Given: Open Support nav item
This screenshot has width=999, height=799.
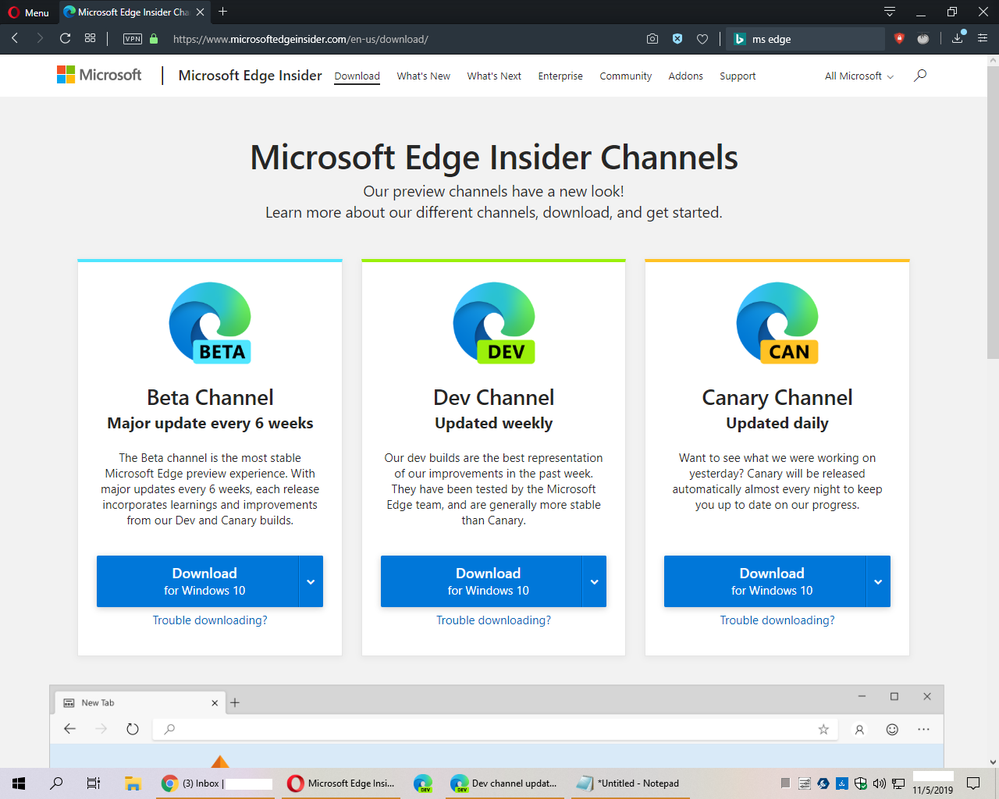Looking at the screenshot, I should coord(738,76).
